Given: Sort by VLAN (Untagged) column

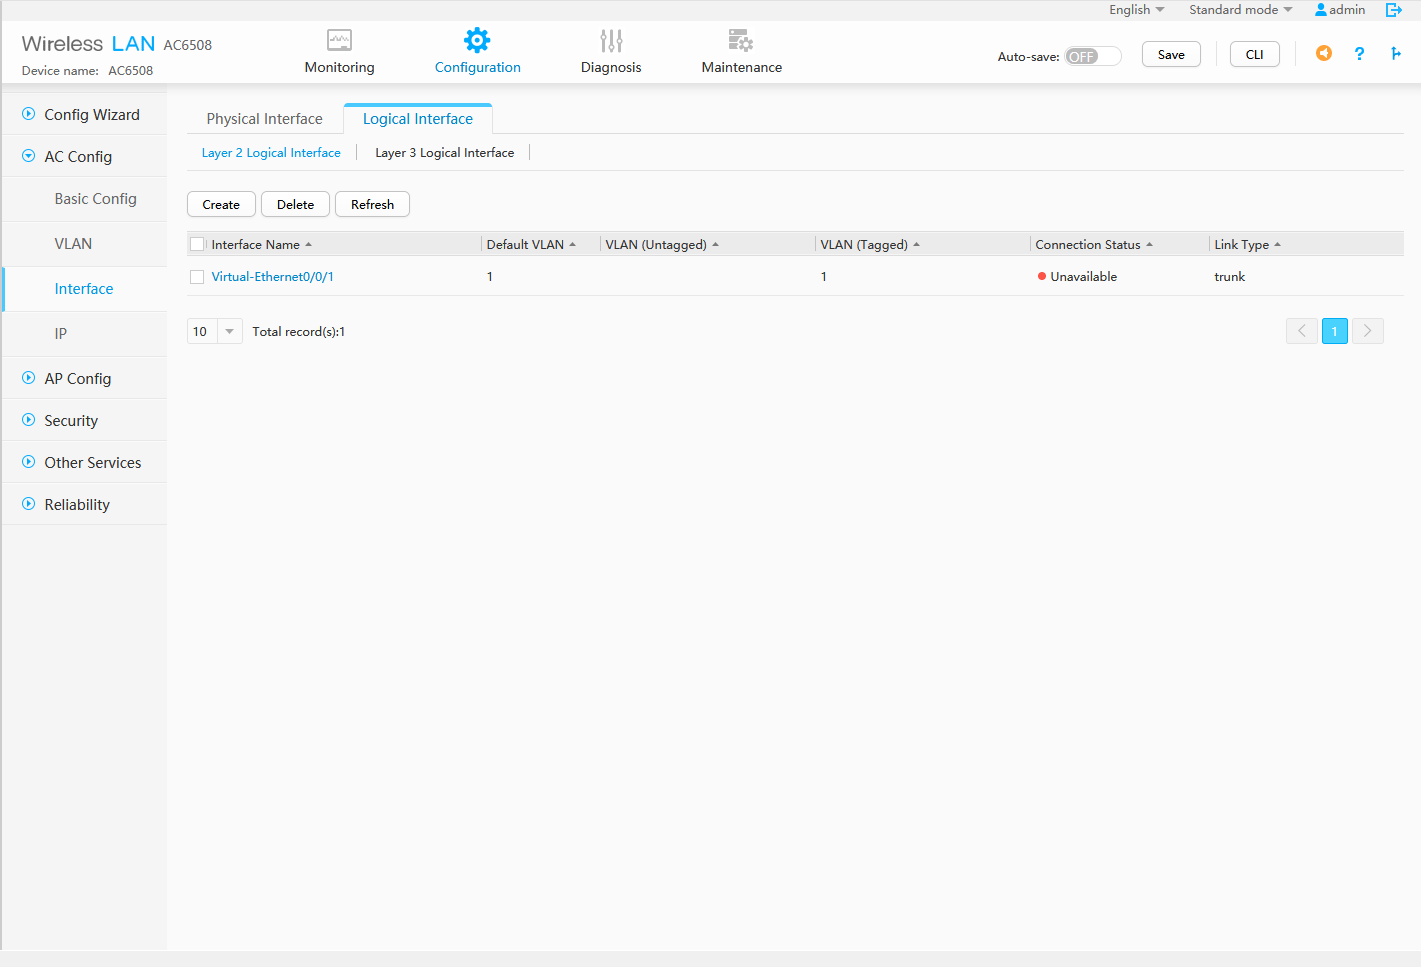Looking at the screenshot, I should [662, 244].
